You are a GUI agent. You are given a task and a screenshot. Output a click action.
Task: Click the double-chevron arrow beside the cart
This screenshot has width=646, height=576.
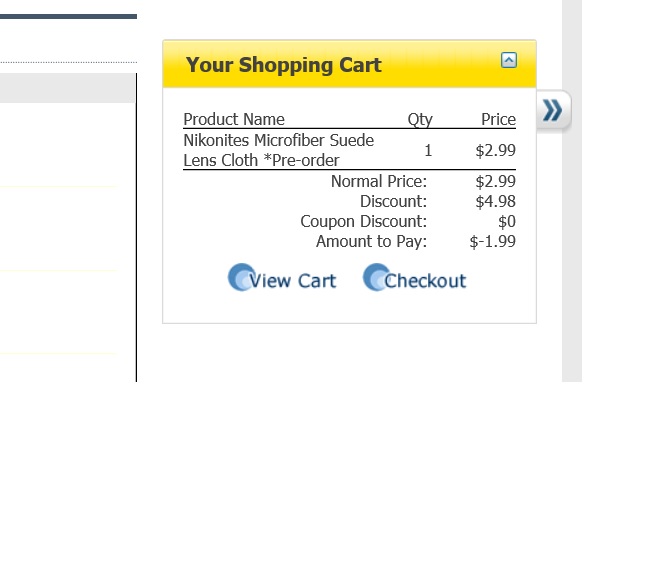tap(552, 111)
